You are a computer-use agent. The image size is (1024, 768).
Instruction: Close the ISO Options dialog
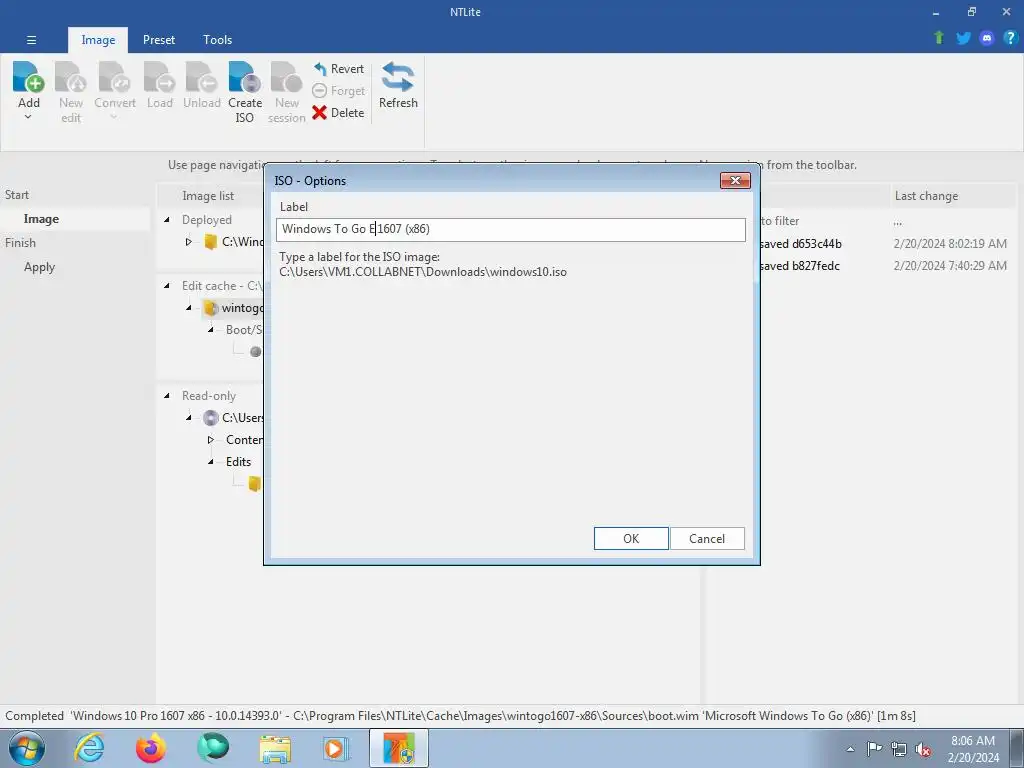(735, 181)
